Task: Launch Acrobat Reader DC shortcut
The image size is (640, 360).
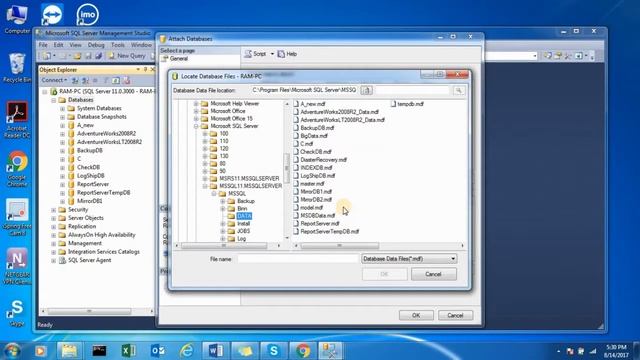Action: [x=17, y=119]
